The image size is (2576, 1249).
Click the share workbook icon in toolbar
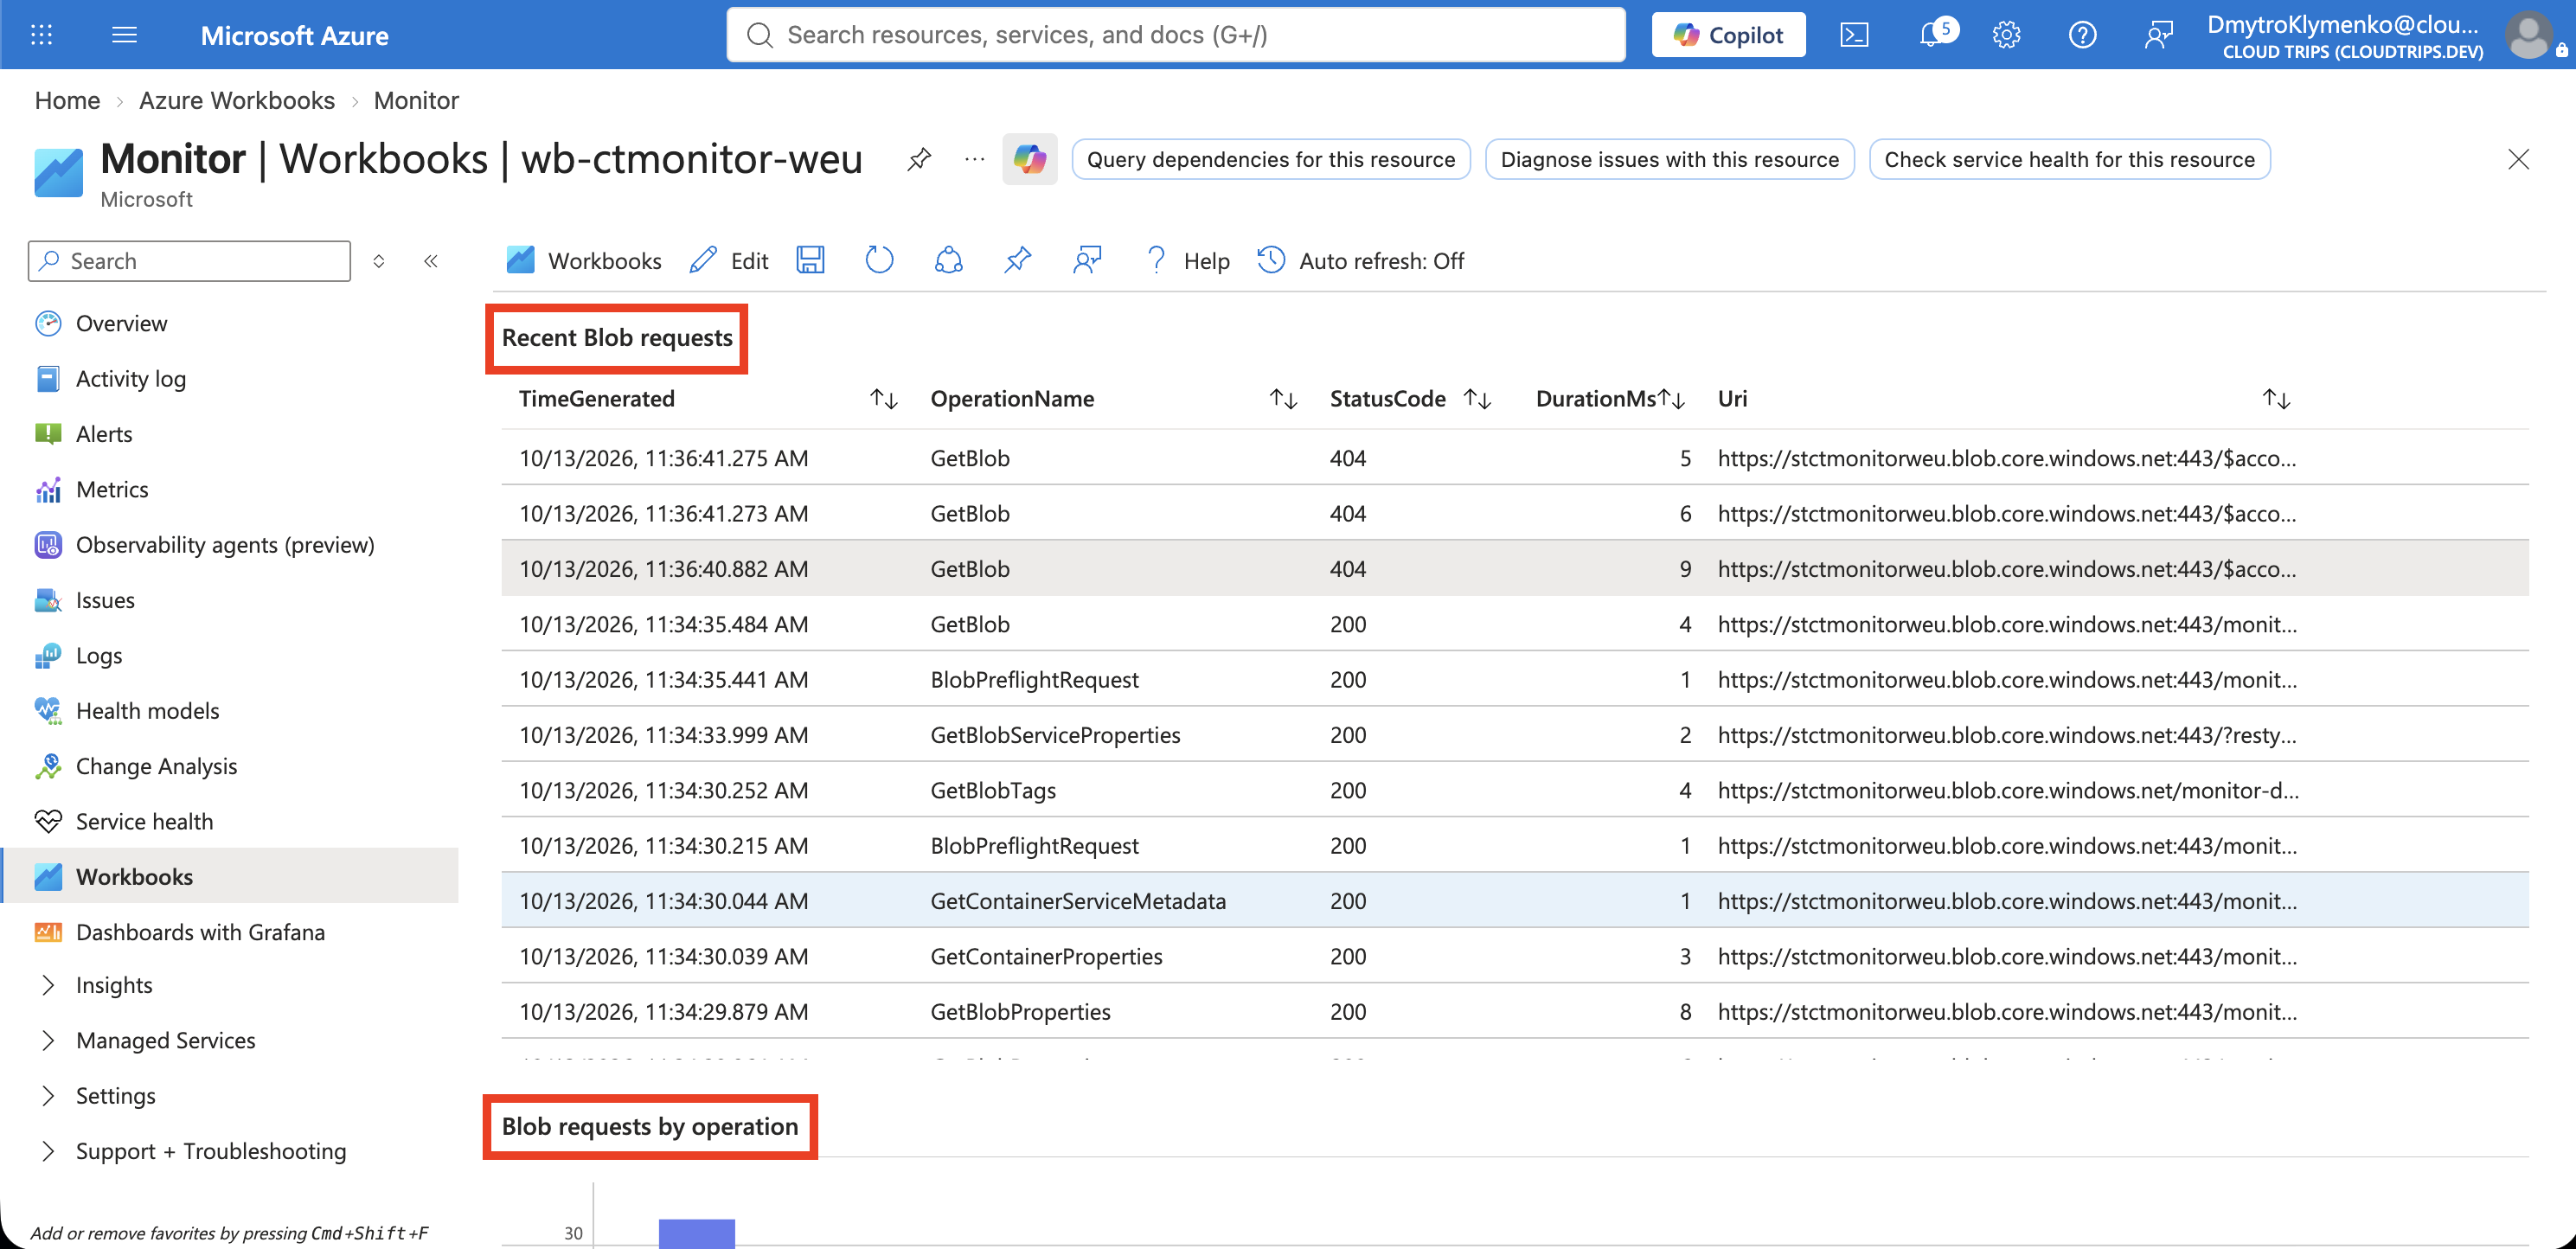(x=948, y=260)
